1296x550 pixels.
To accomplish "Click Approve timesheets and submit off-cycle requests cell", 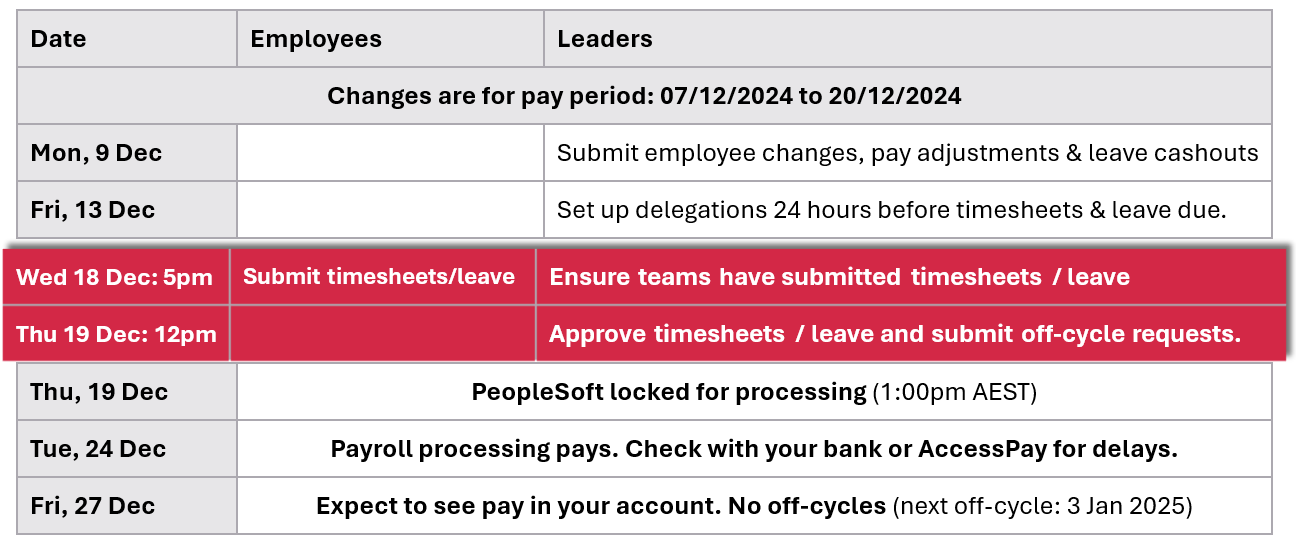I will [894, 334].
